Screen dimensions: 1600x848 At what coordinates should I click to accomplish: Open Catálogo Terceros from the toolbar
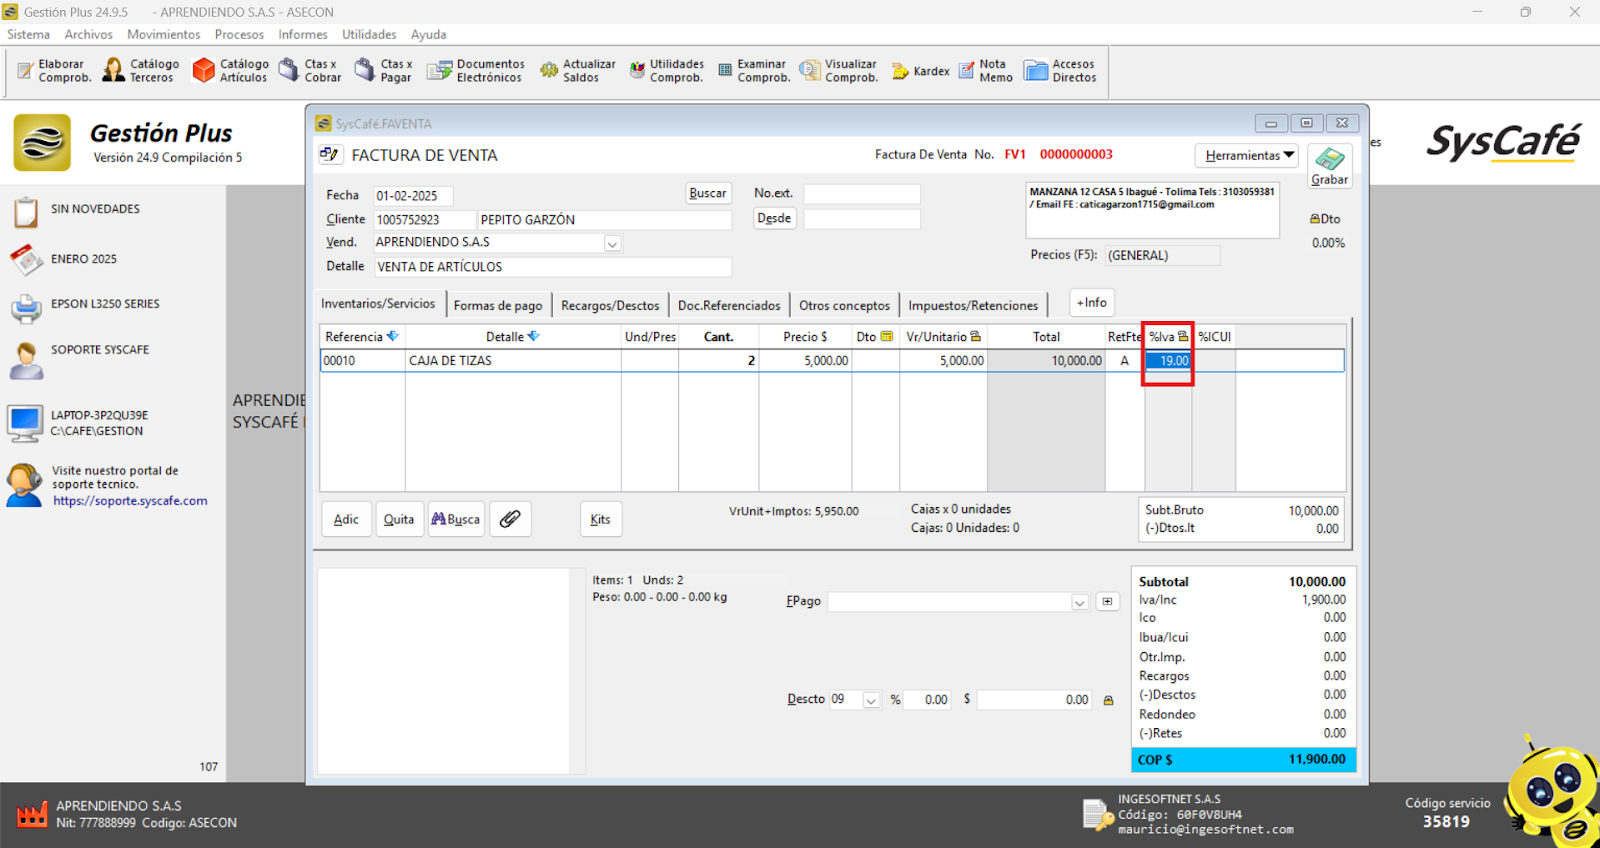pyautogui.click(x=141, y=71)
